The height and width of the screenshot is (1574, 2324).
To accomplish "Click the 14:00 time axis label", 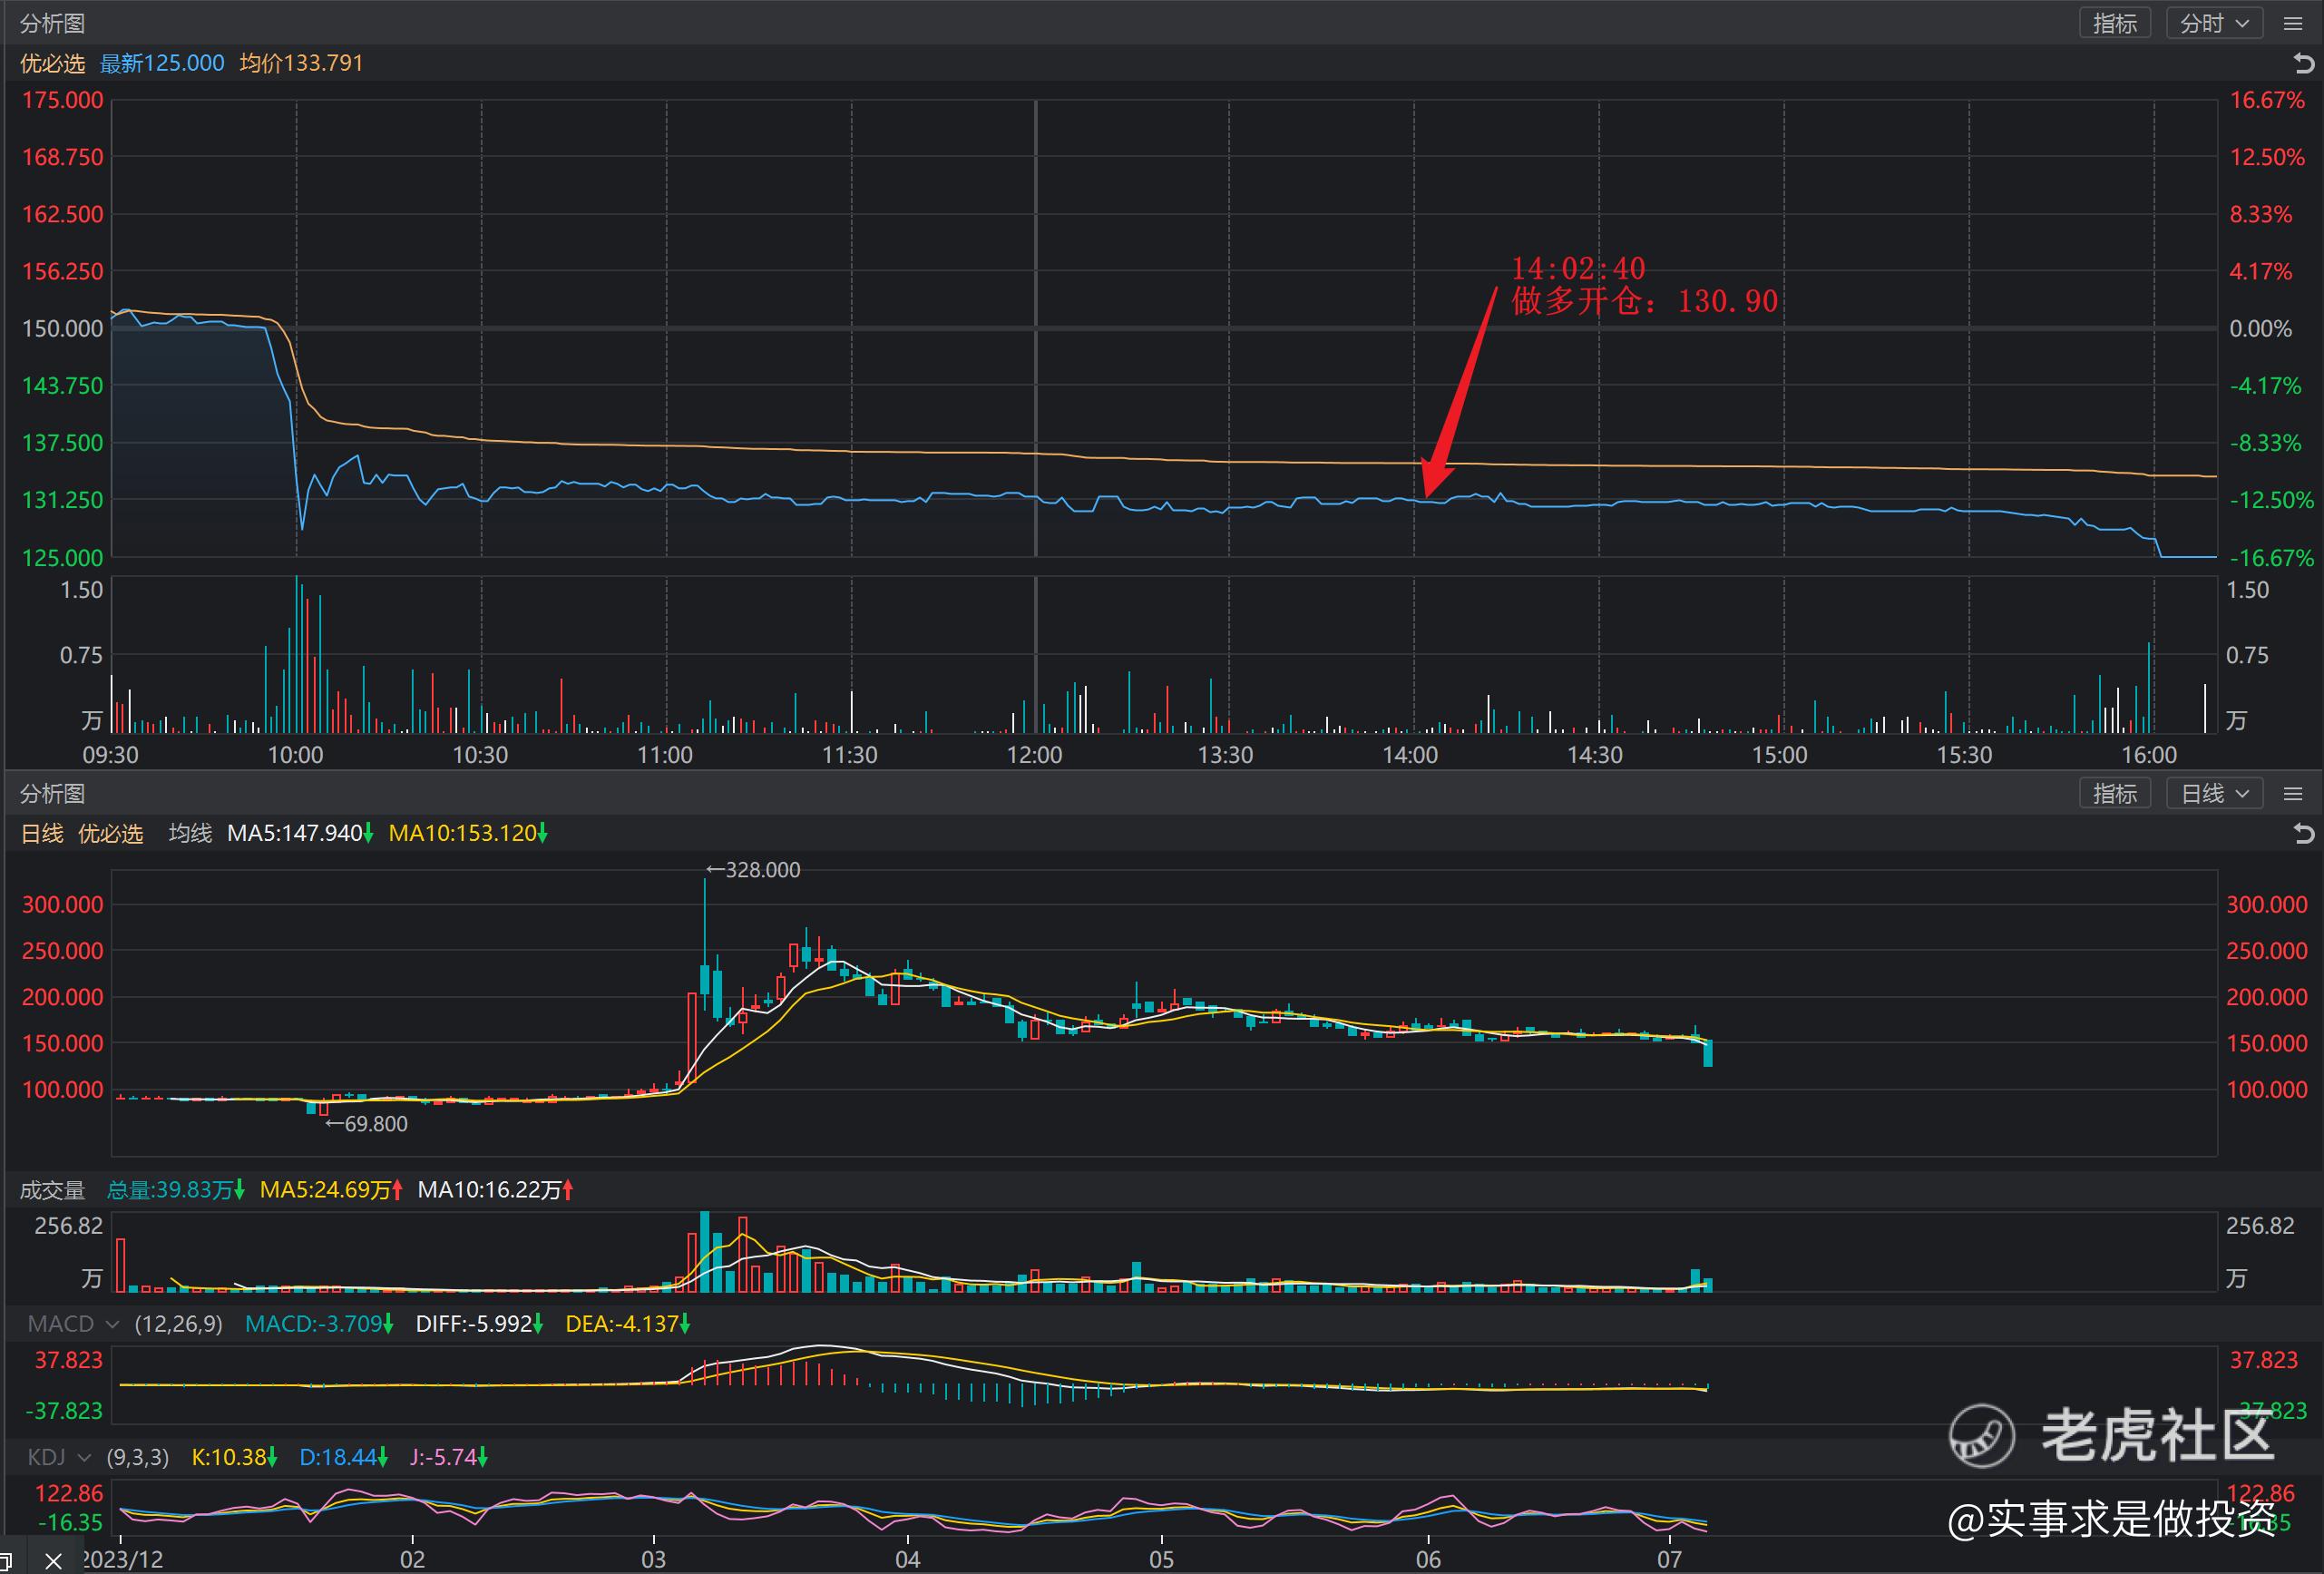I will 1410,755.
